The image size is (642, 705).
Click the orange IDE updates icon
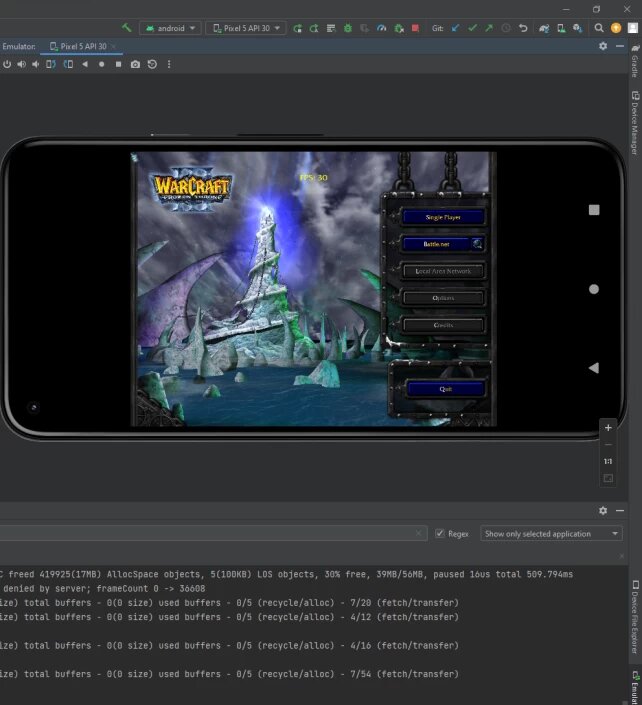click(x=616, y=28)
